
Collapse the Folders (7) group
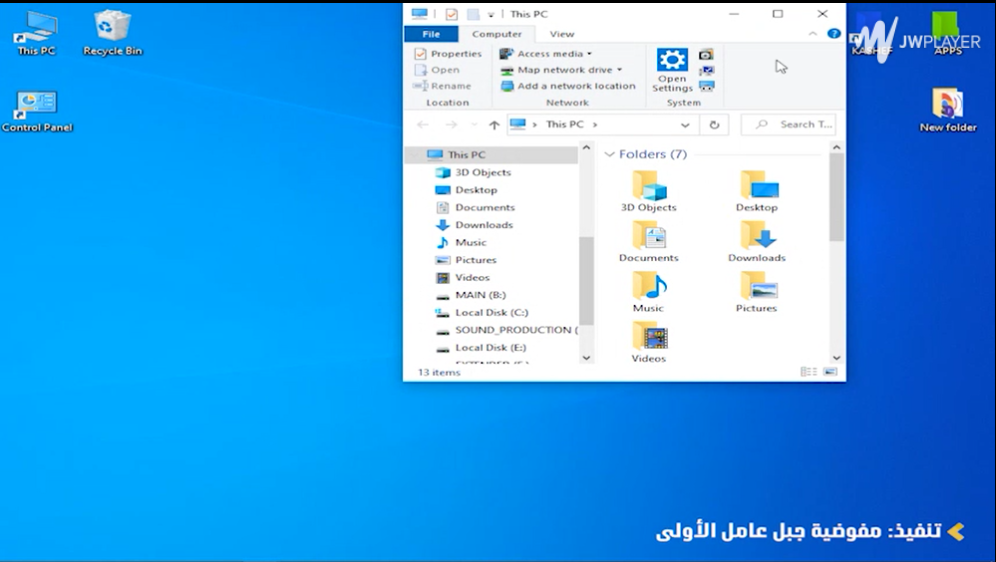[609, 154]
